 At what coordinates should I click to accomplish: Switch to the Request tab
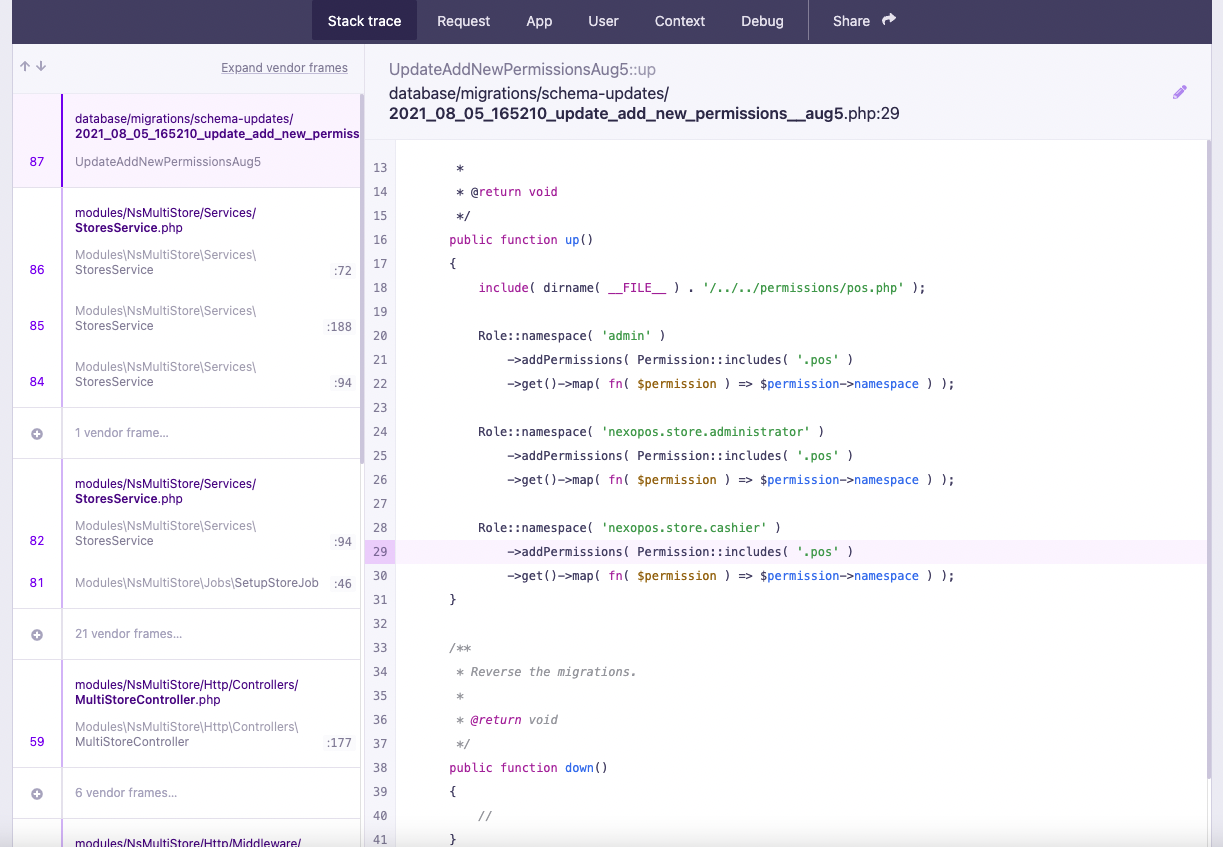point(462,20)
